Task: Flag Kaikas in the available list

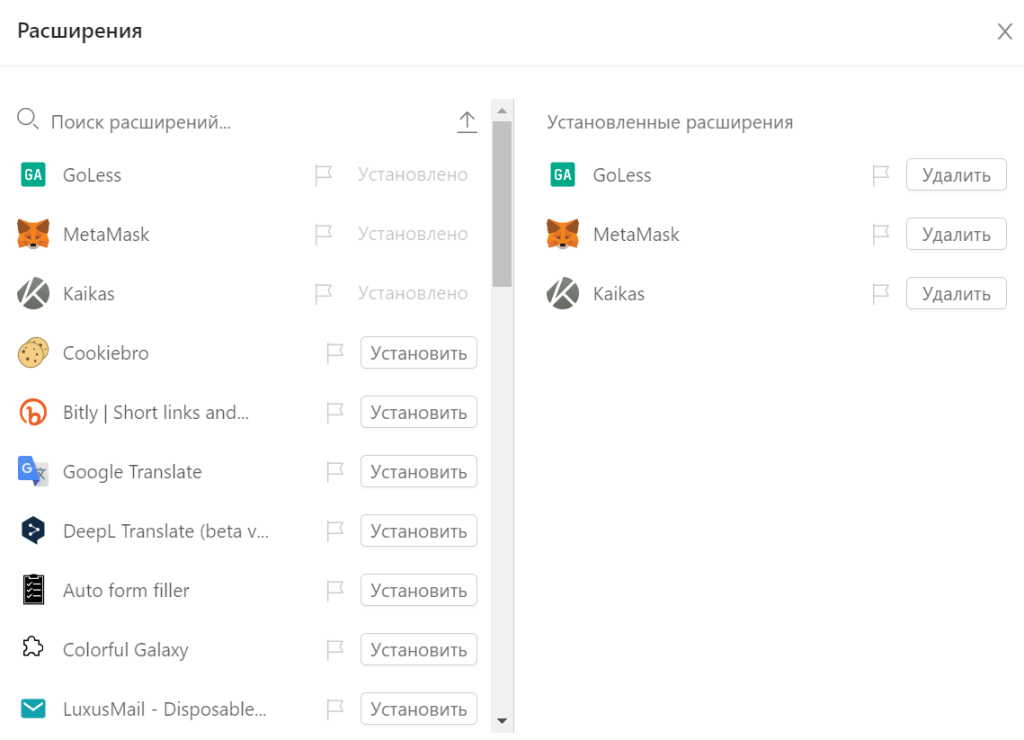Action: coord(323,293)
